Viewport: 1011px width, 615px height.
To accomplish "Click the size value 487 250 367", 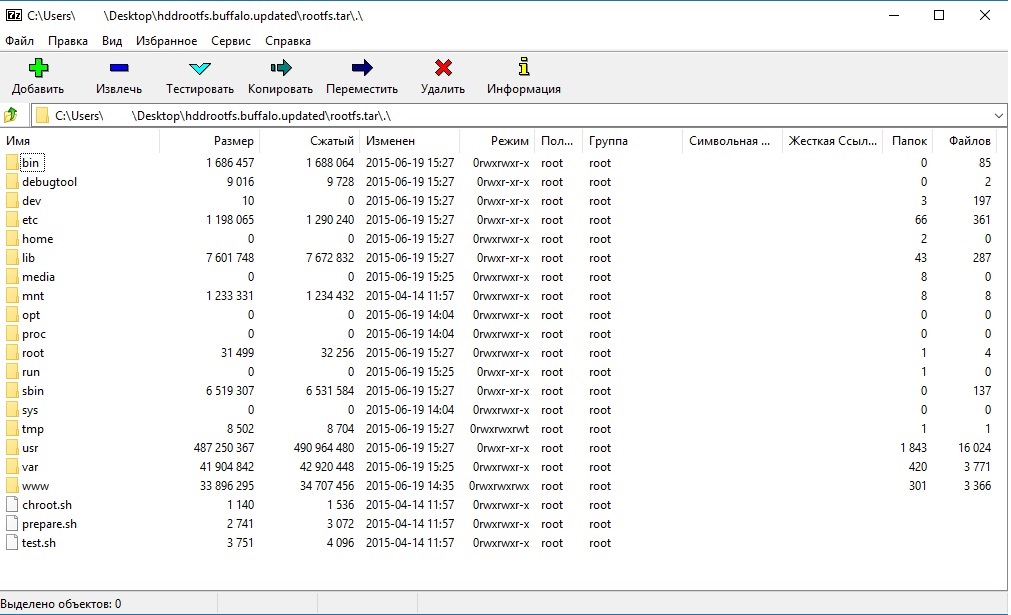I will tap(224, 448).
